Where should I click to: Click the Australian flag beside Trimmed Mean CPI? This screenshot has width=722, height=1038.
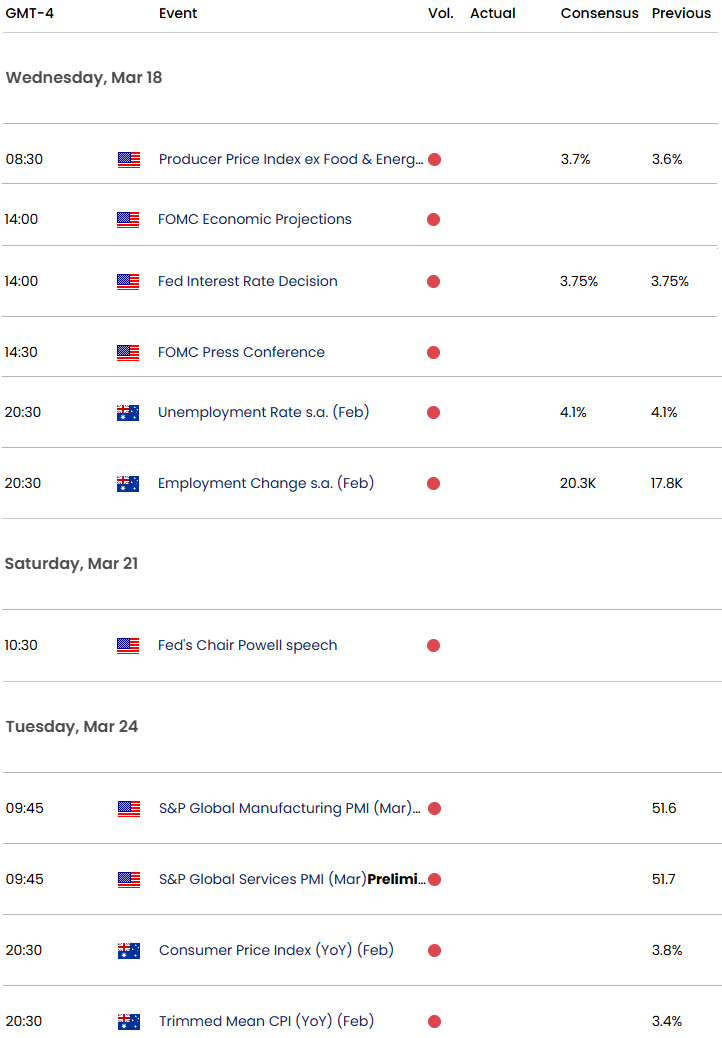[x=129, y=1021]
